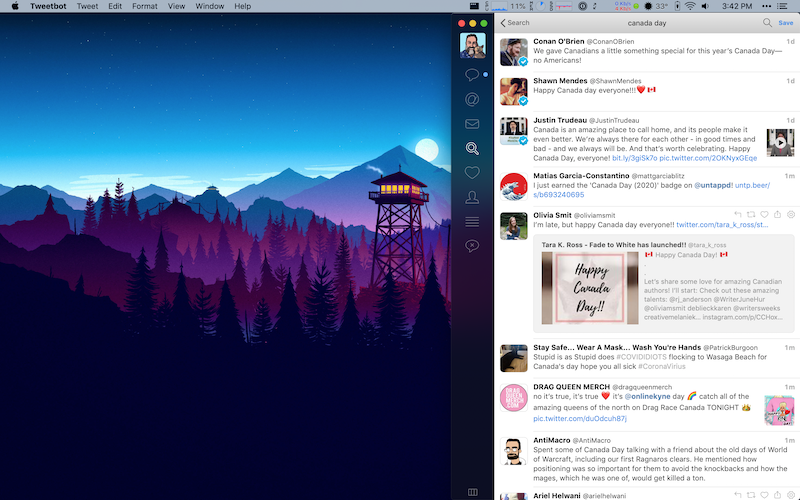Save the canada day search

pos(786,23)
